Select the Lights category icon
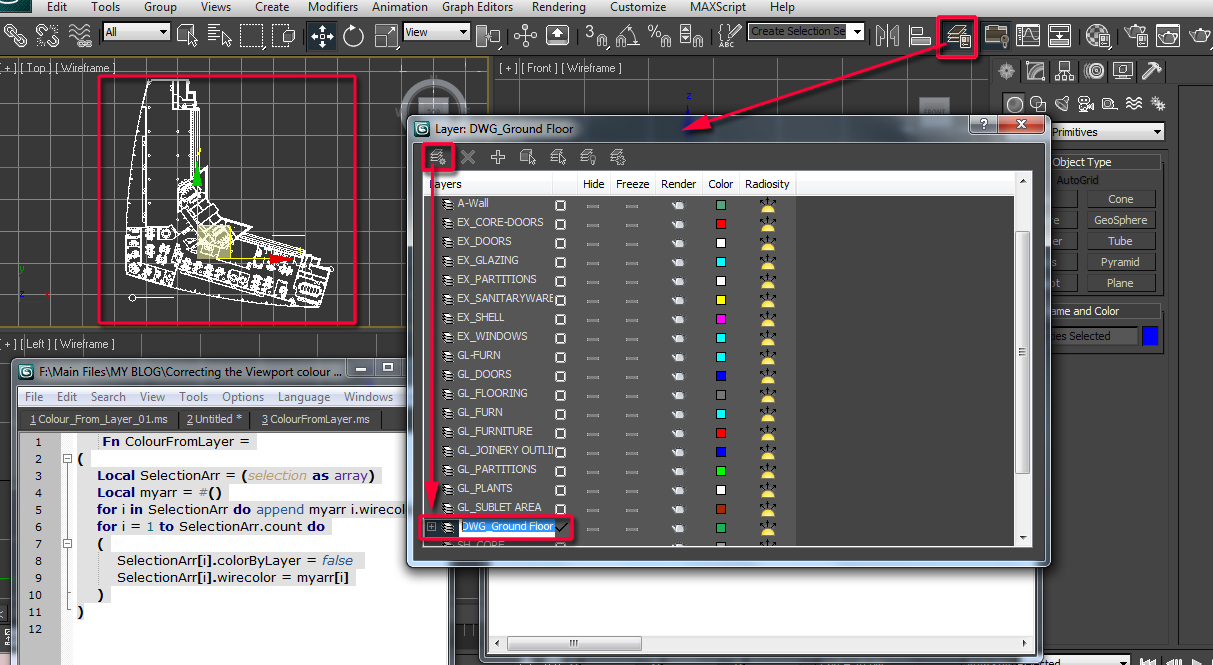1213x665 pixels. click(x=1062, y=103)
